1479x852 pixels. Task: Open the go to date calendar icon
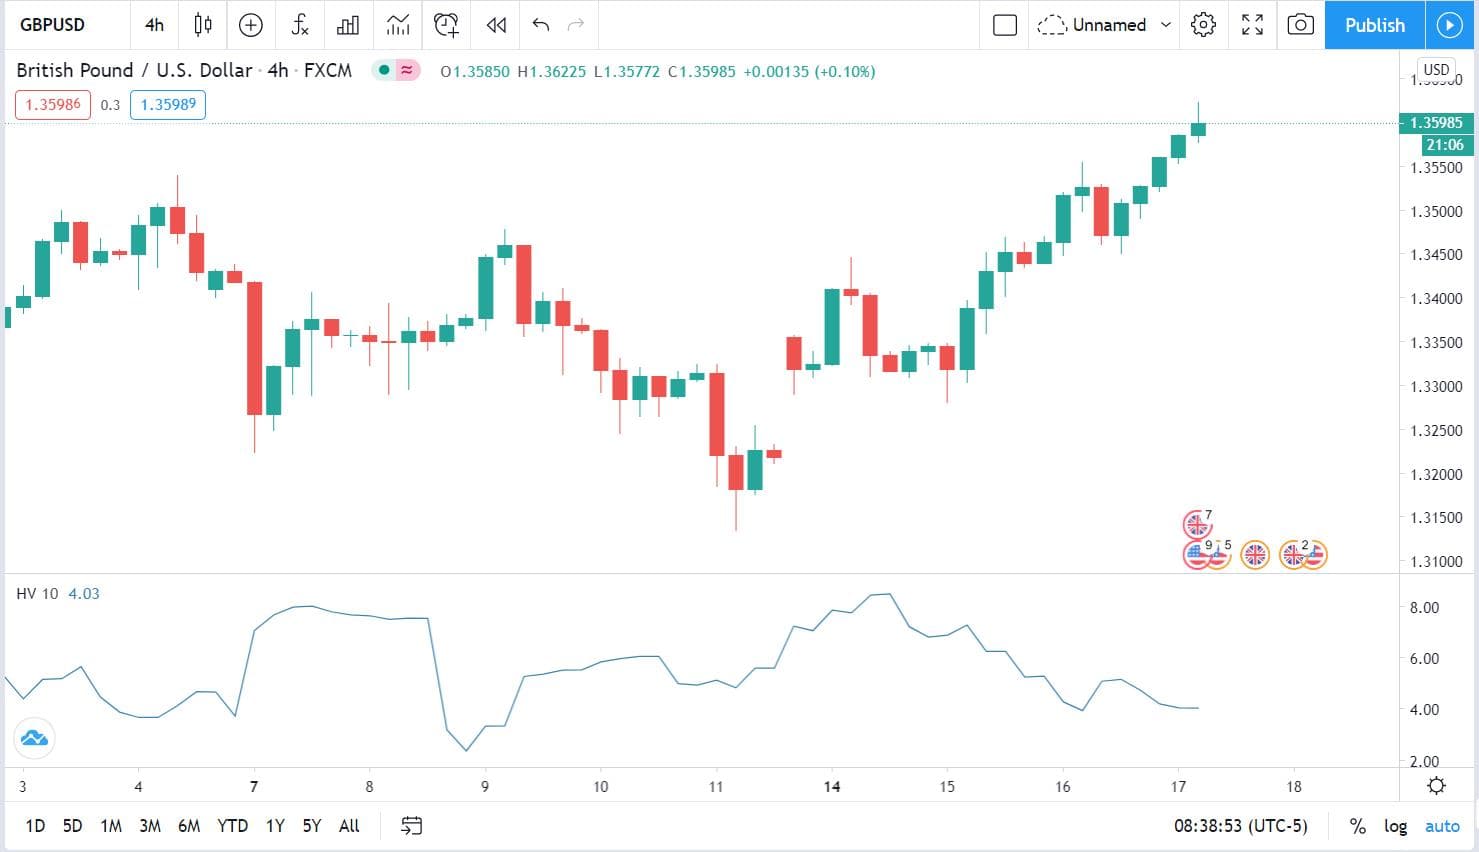tap(411, 826)
